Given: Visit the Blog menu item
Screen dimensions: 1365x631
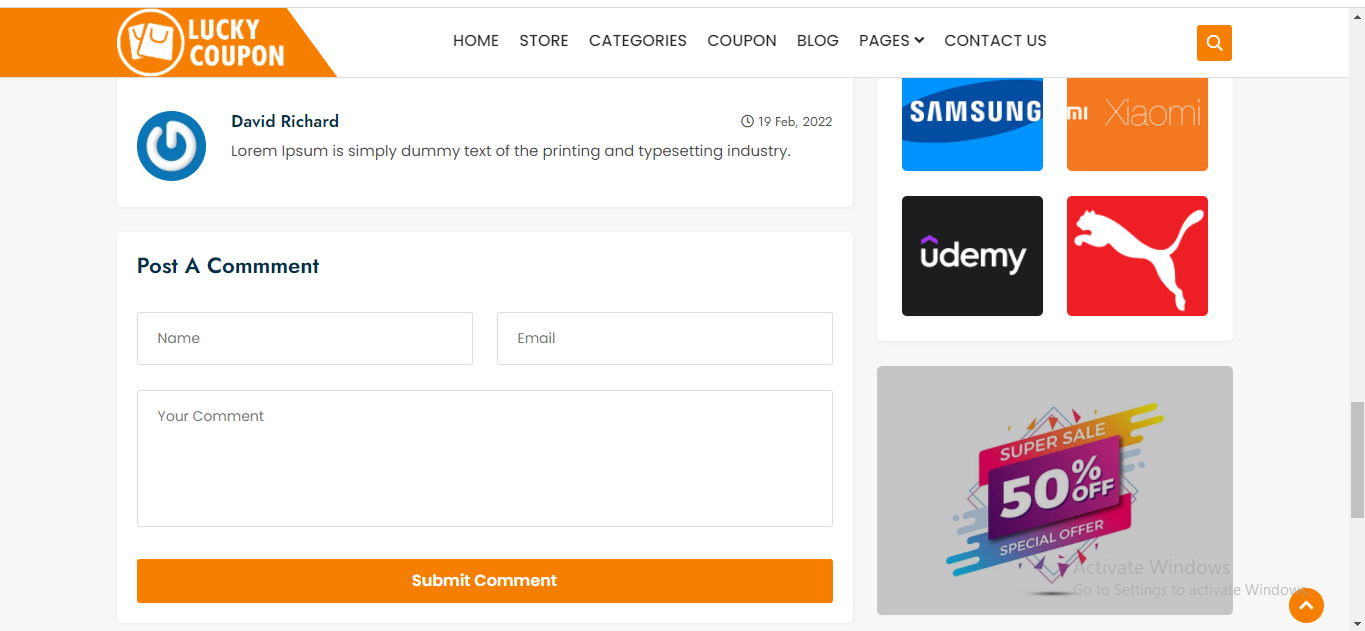Looking at the screenshot, I should [818, 41].
